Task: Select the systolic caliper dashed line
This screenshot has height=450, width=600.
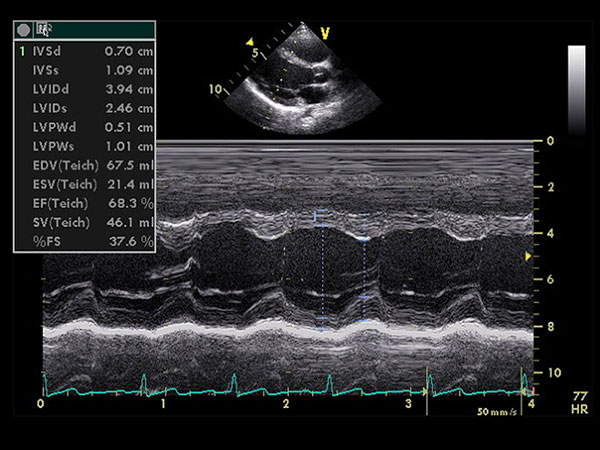Action: pyautogui.click(x=366, y=270)
